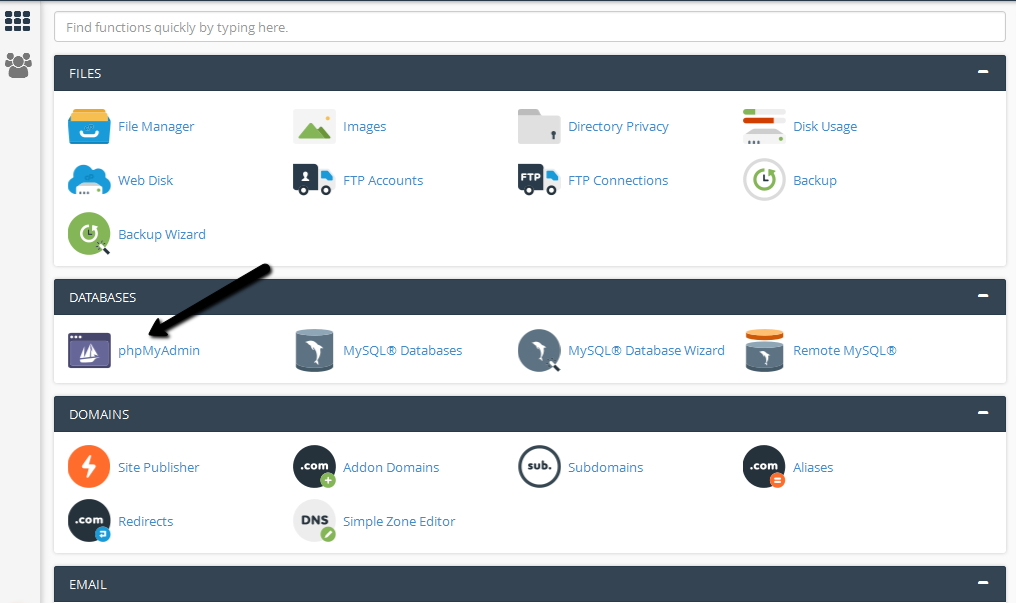Open the MySQL Database Wizard link

646,351
